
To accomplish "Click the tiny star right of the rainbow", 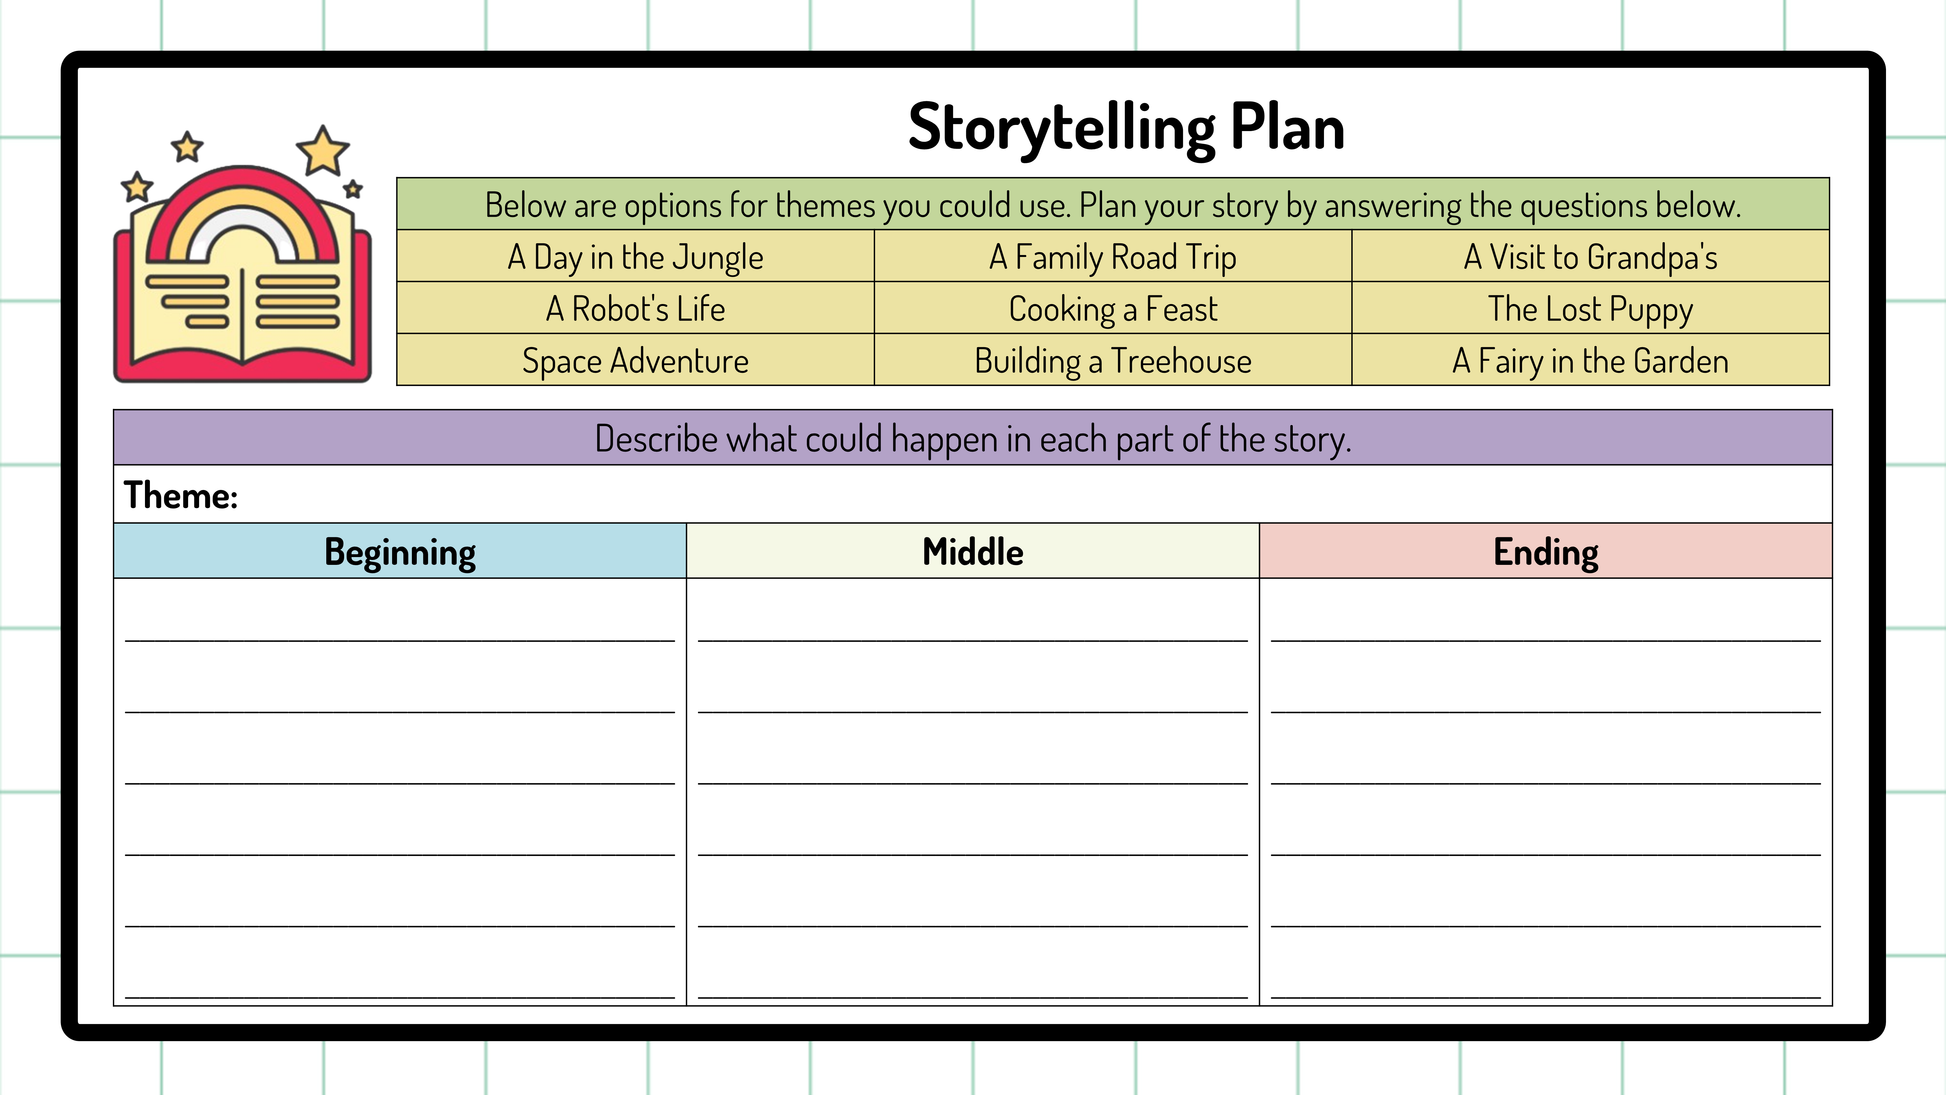I will tap(353, 189).
